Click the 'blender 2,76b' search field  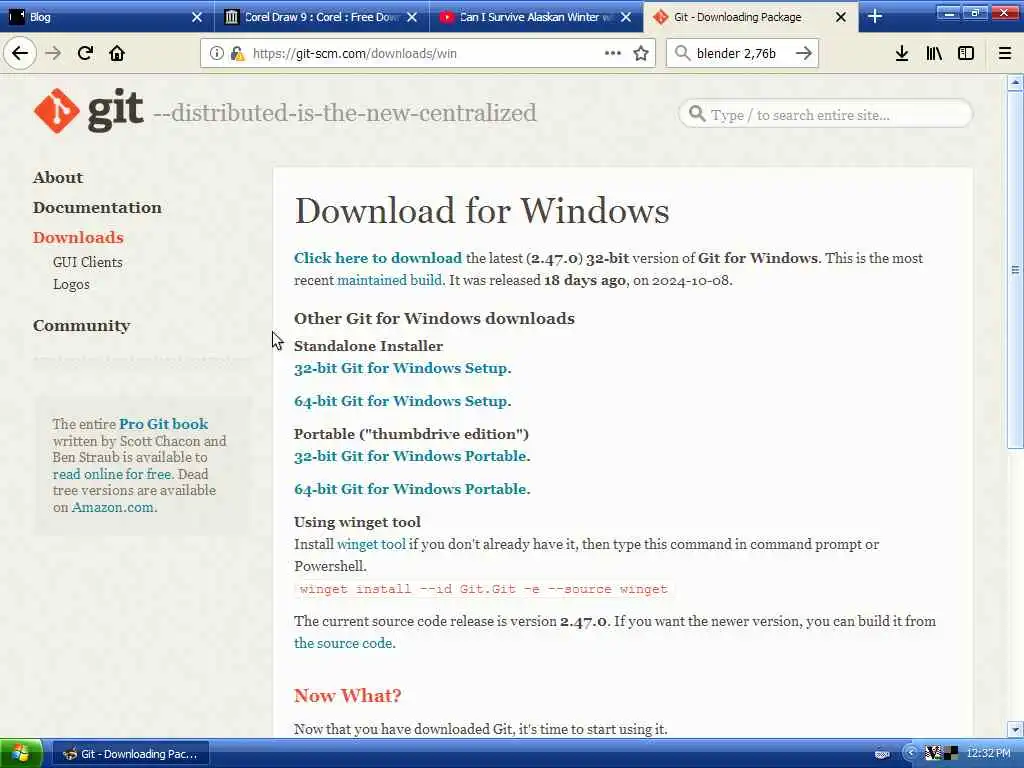pyautogui.click(x=741, y=54)
